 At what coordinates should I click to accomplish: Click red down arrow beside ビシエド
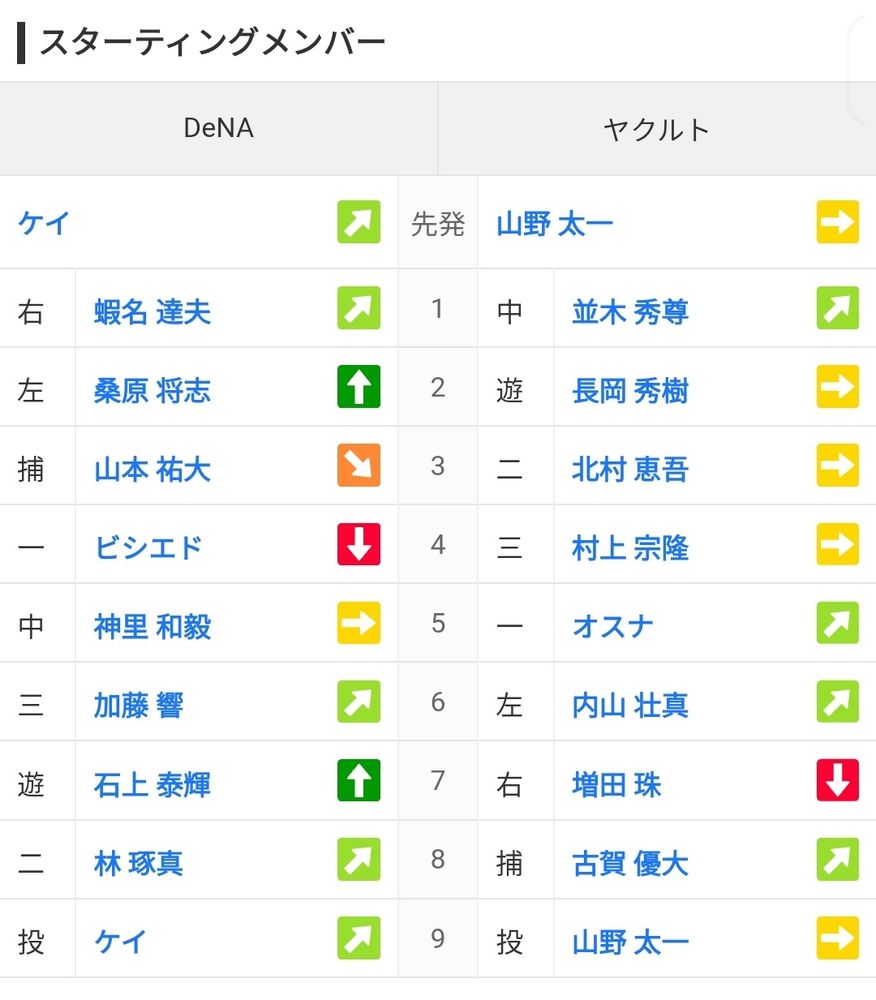(358, 545)
